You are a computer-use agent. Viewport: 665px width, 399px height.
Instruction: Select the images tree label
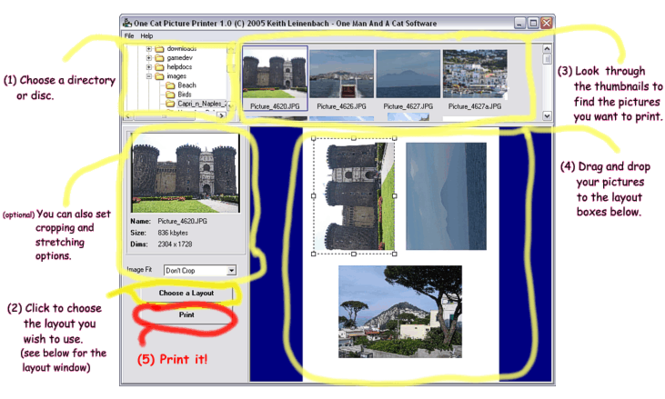tap(176, 76)
